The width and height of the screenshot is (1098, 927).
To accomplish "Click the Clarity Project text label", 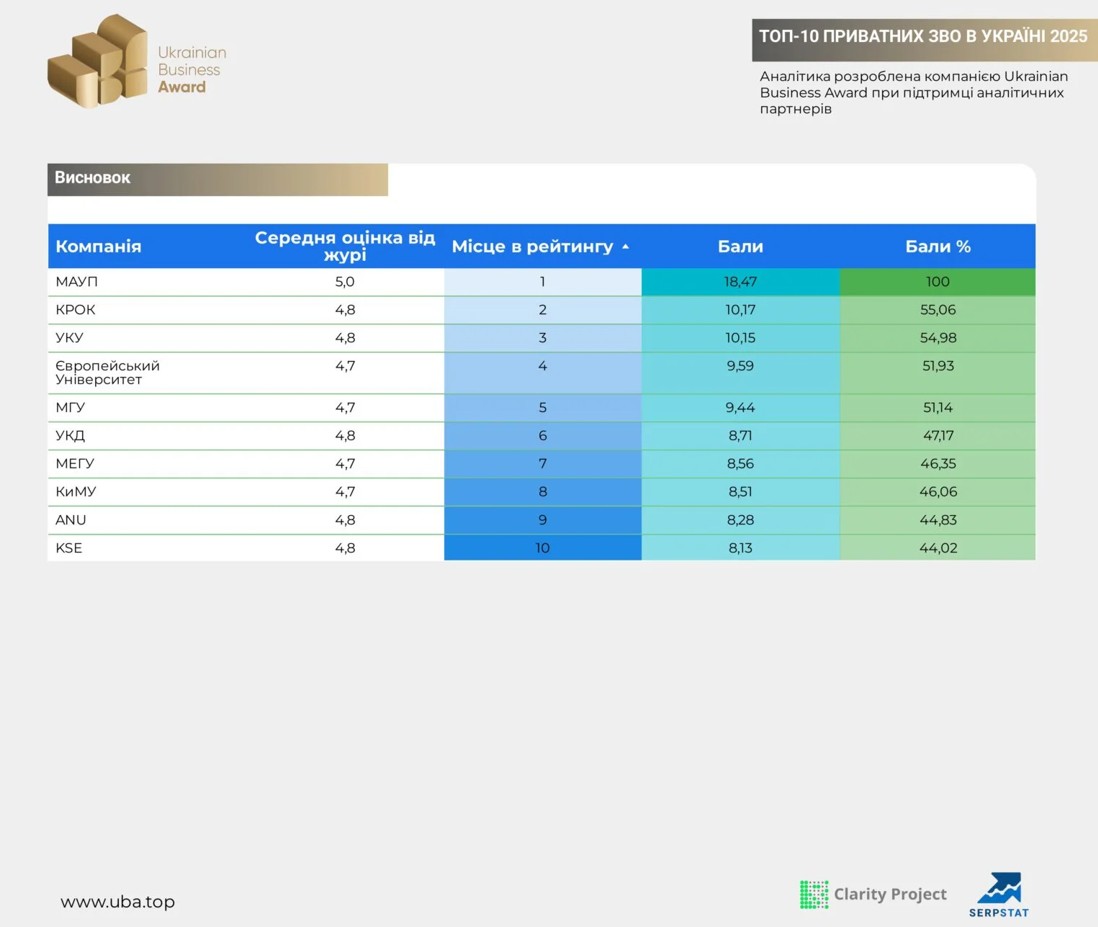I will tap(889, 894).
